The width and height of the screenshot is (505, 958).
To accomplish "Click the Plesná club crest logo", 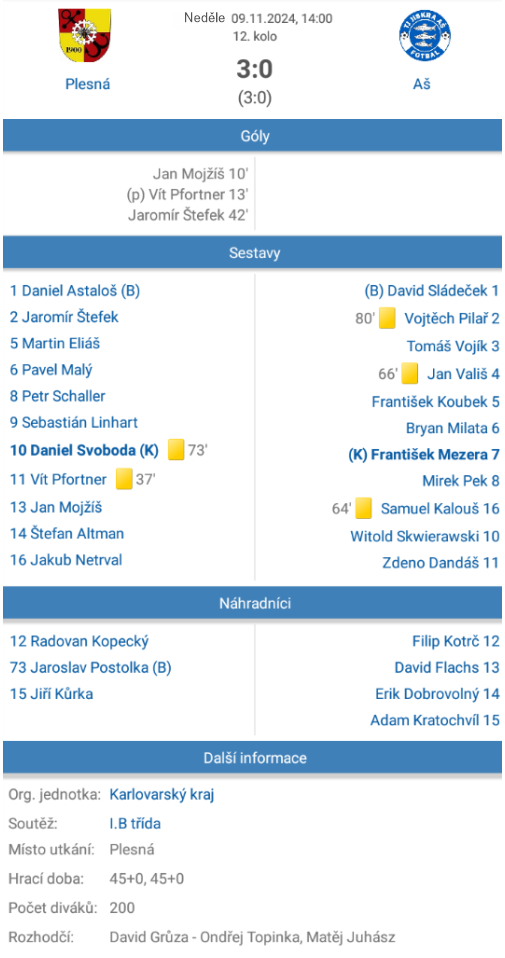I will [84, 35].
